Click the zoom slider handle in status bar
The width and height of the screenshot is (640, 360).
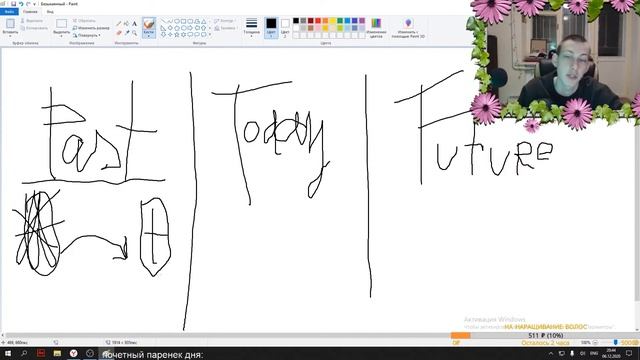pos(616,342)
